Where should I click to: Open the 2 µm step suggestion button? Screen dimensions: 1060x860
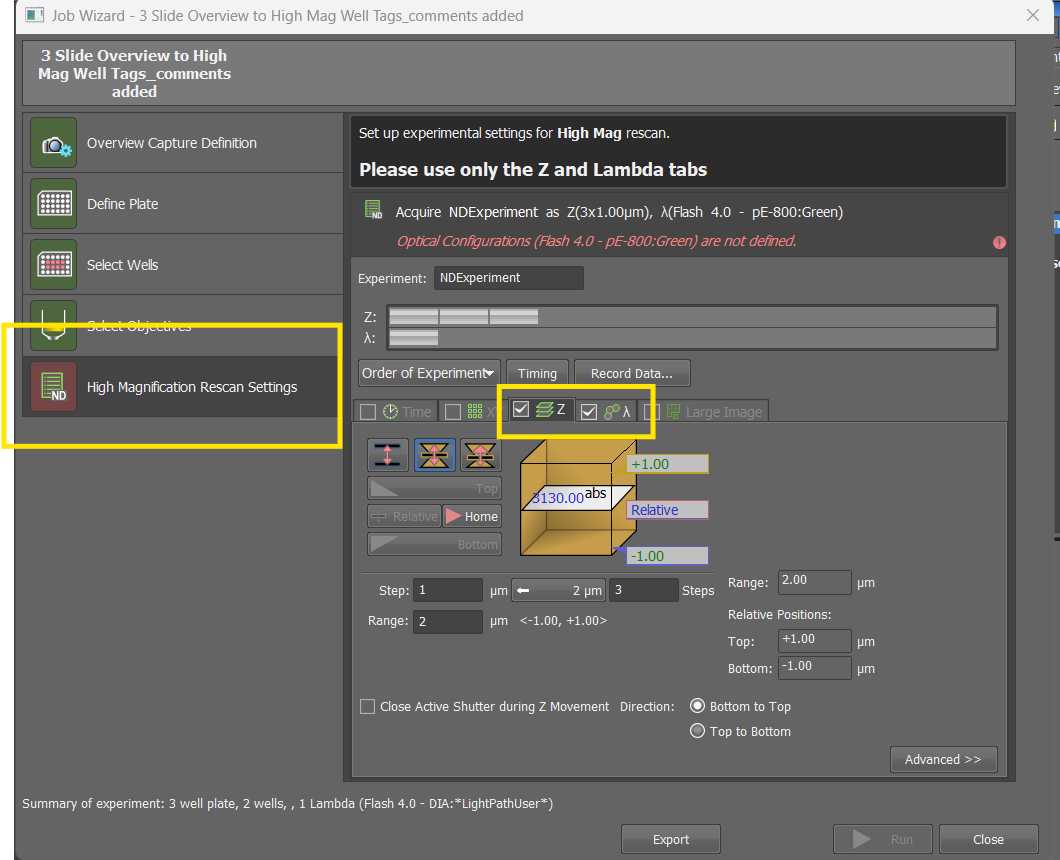click(559, 591)
